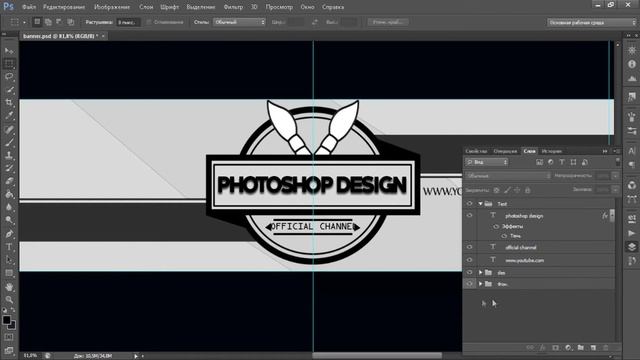Image resolution: width=640 pixels, height=360 pixels.
Task: Click Actions play icon in right dock
Action: coord(632,233)
